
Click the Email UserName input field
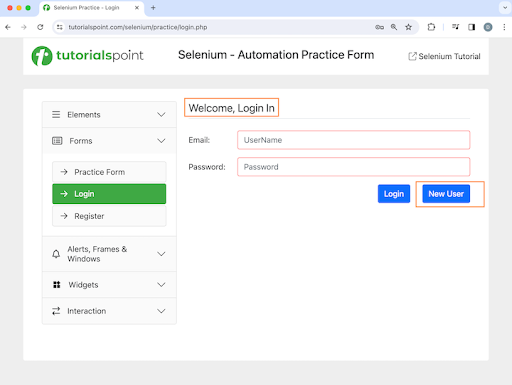[354, 140]
